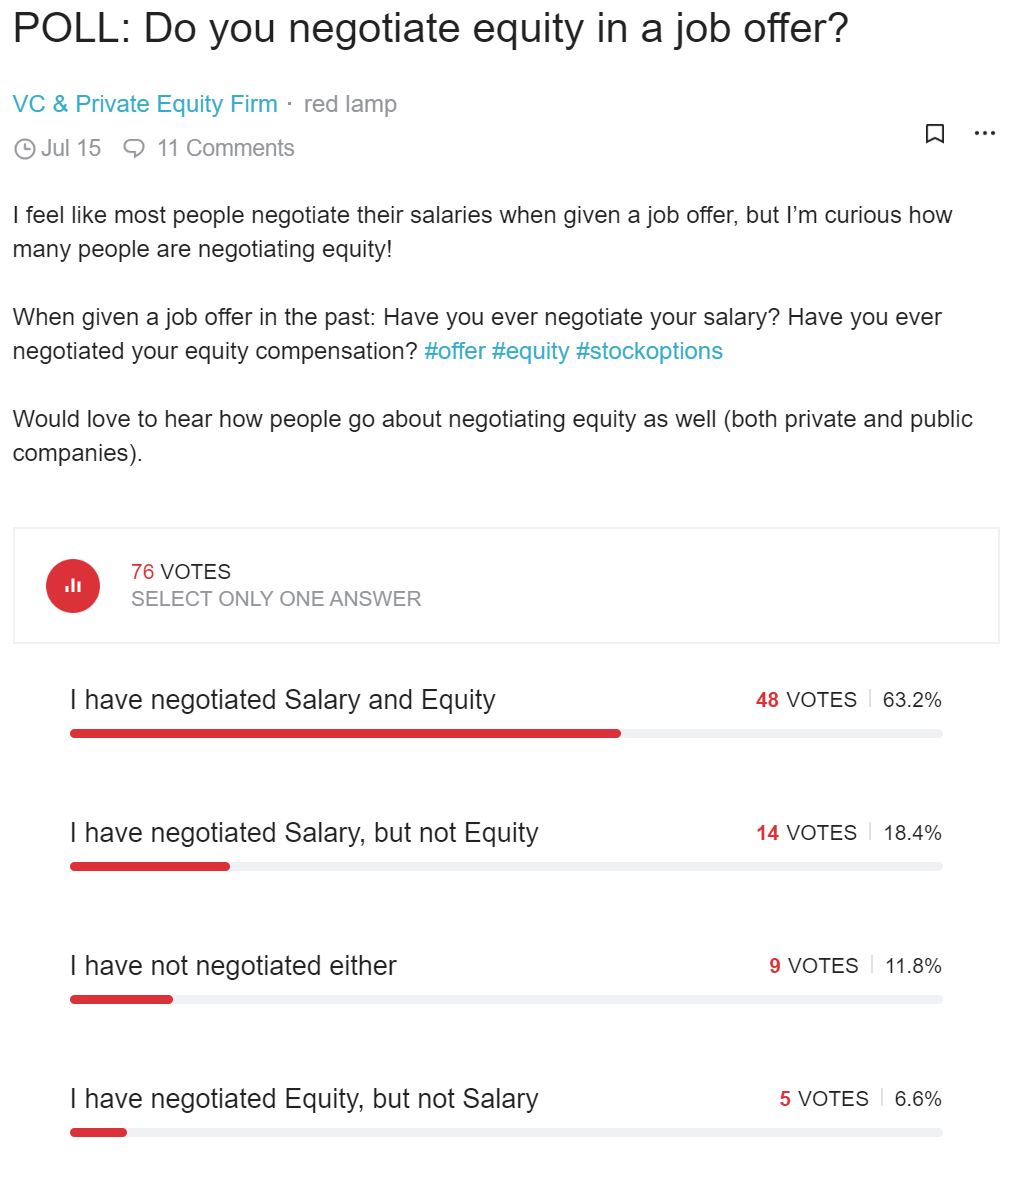
Task: View red lamp's profile
Action: (350, 103)
